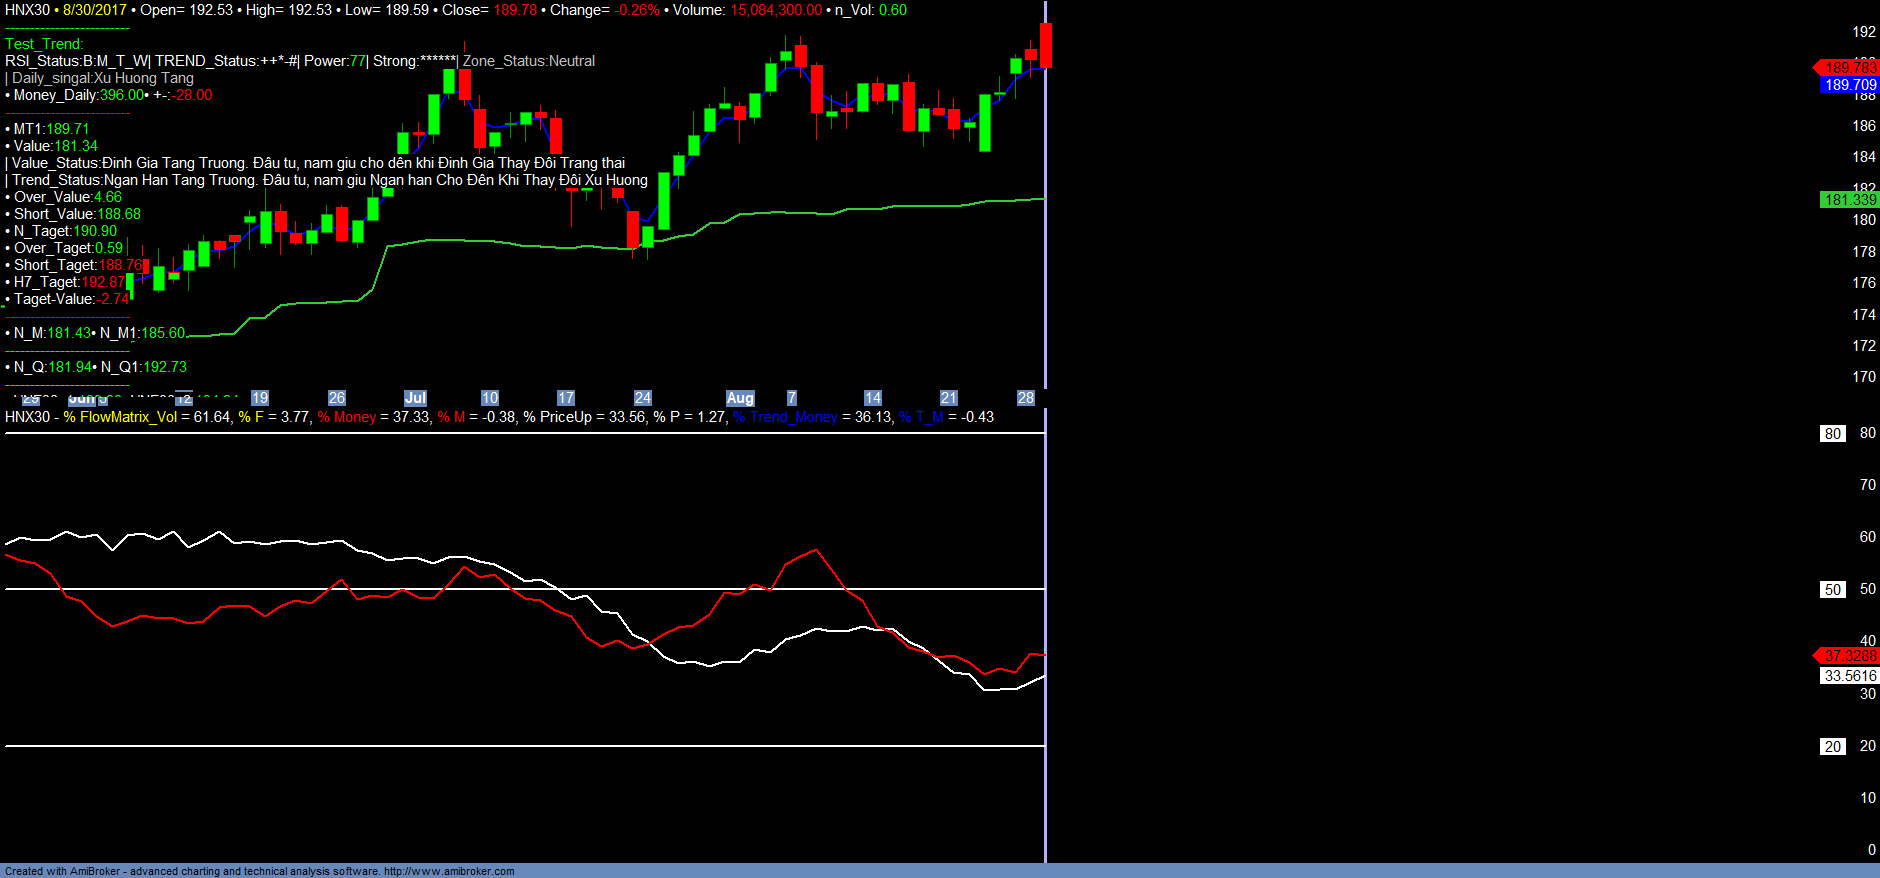Click the % FlowMatrix_Vol indicator label
The height and width of the screenshot is (878, 1880).
point(120,417)
